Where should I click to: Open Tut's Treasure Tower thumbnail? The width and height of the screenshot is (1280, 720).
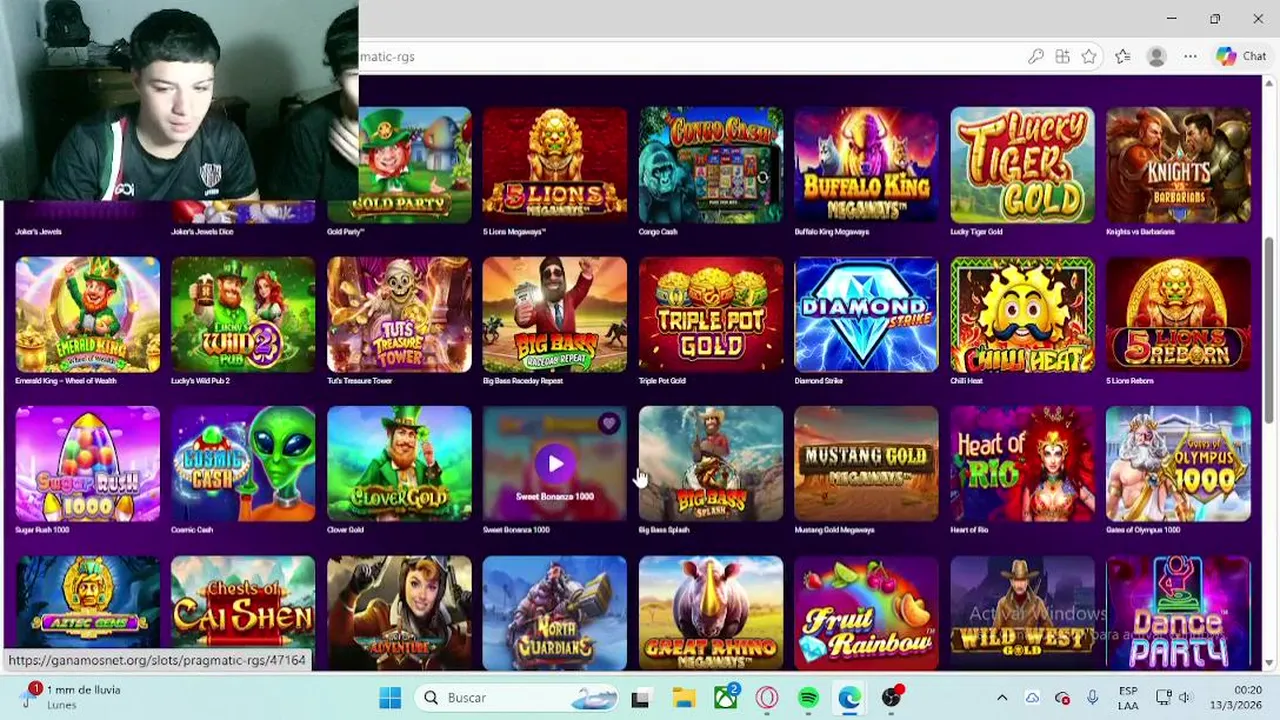pos(399,315)
